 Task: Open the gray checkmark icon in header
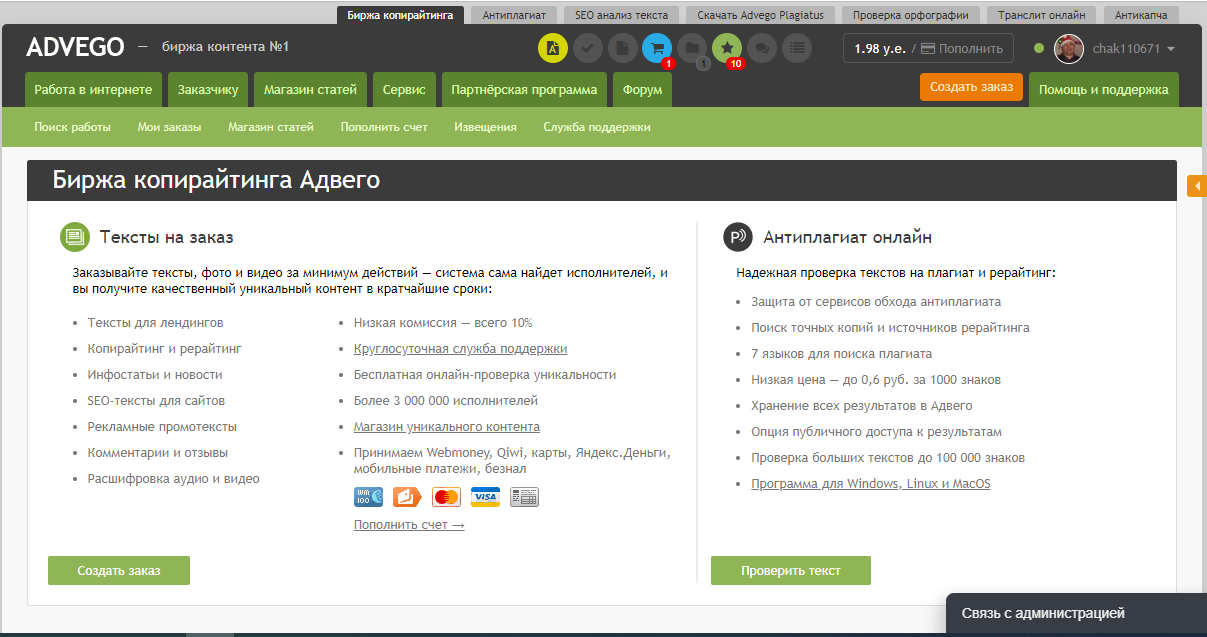pos(588,48)
